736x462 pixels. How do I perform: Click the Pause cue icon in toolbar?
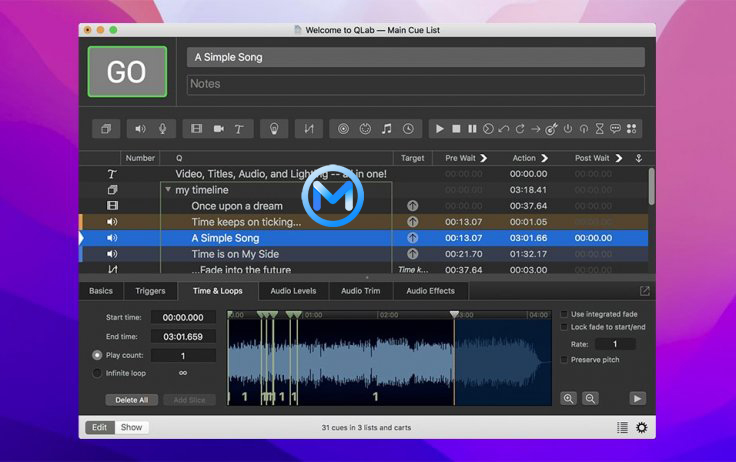[472, 129]
